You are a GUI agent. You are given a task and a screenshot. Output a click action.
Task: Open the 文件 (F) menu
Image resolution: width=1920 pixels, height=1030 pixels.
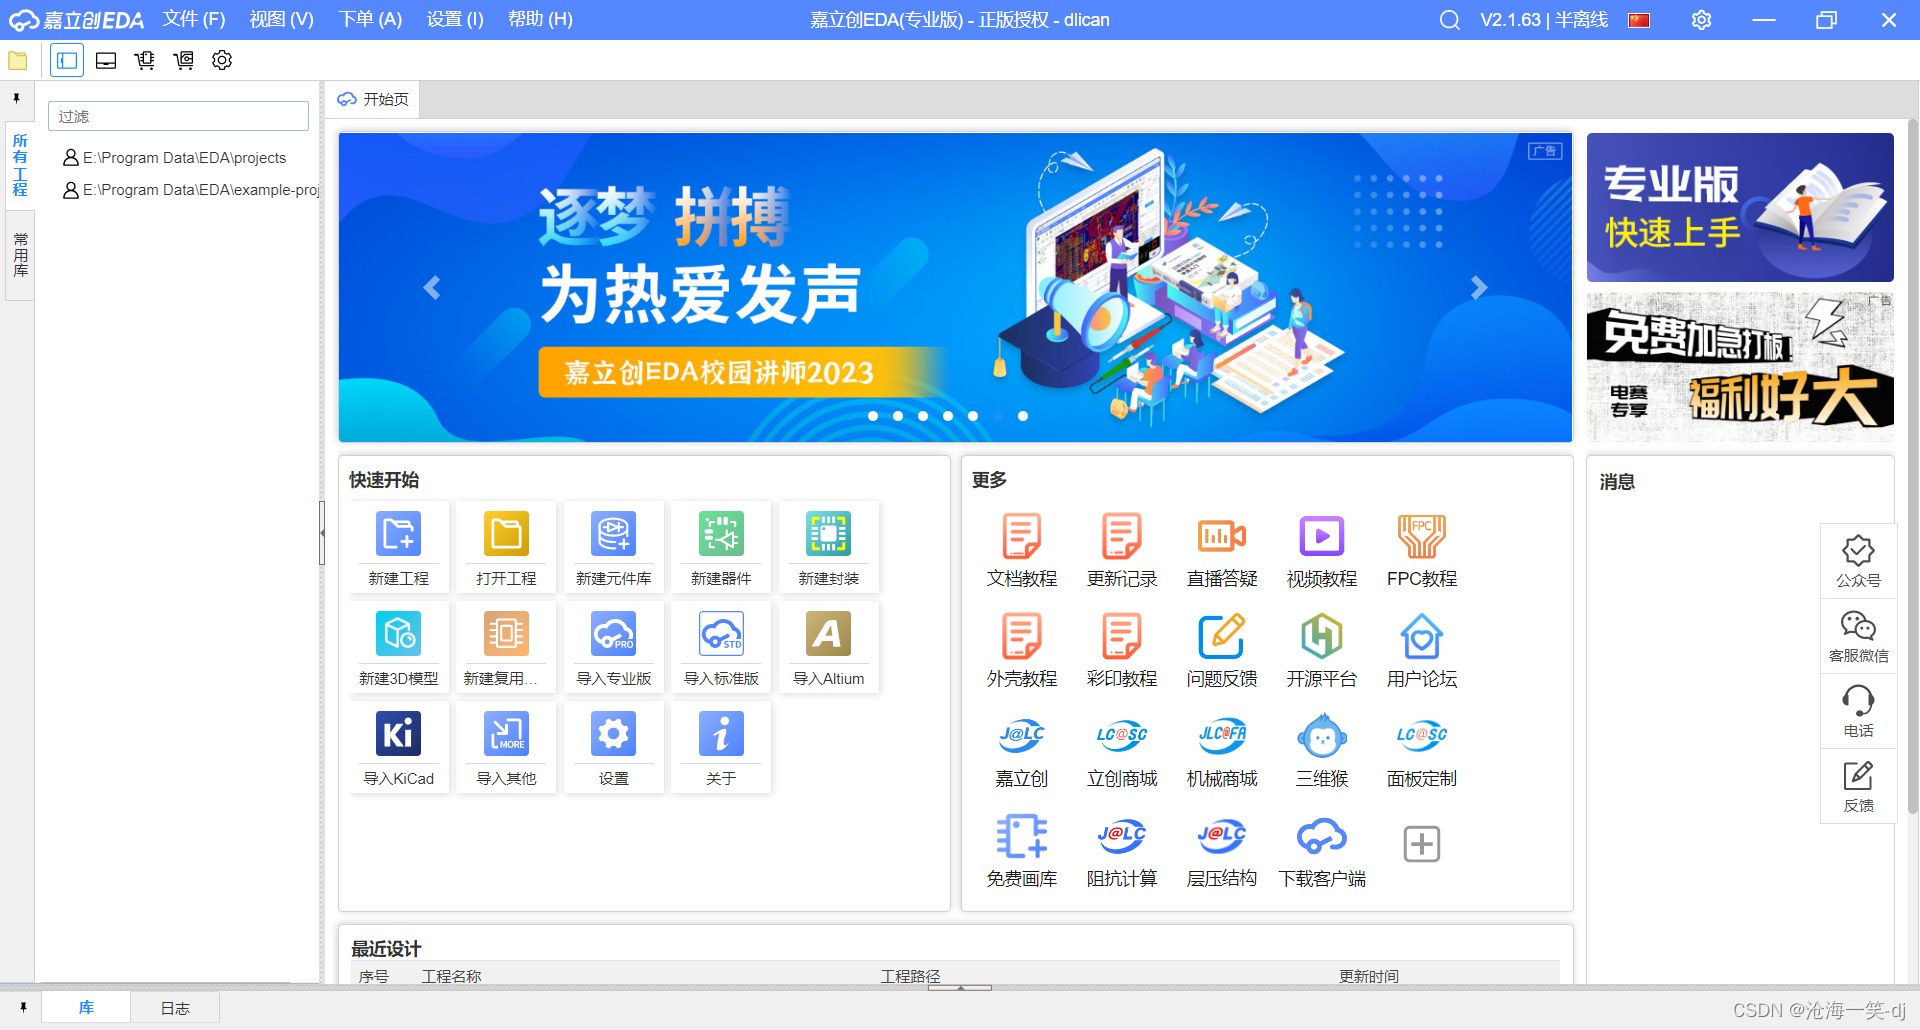[194, 19]
